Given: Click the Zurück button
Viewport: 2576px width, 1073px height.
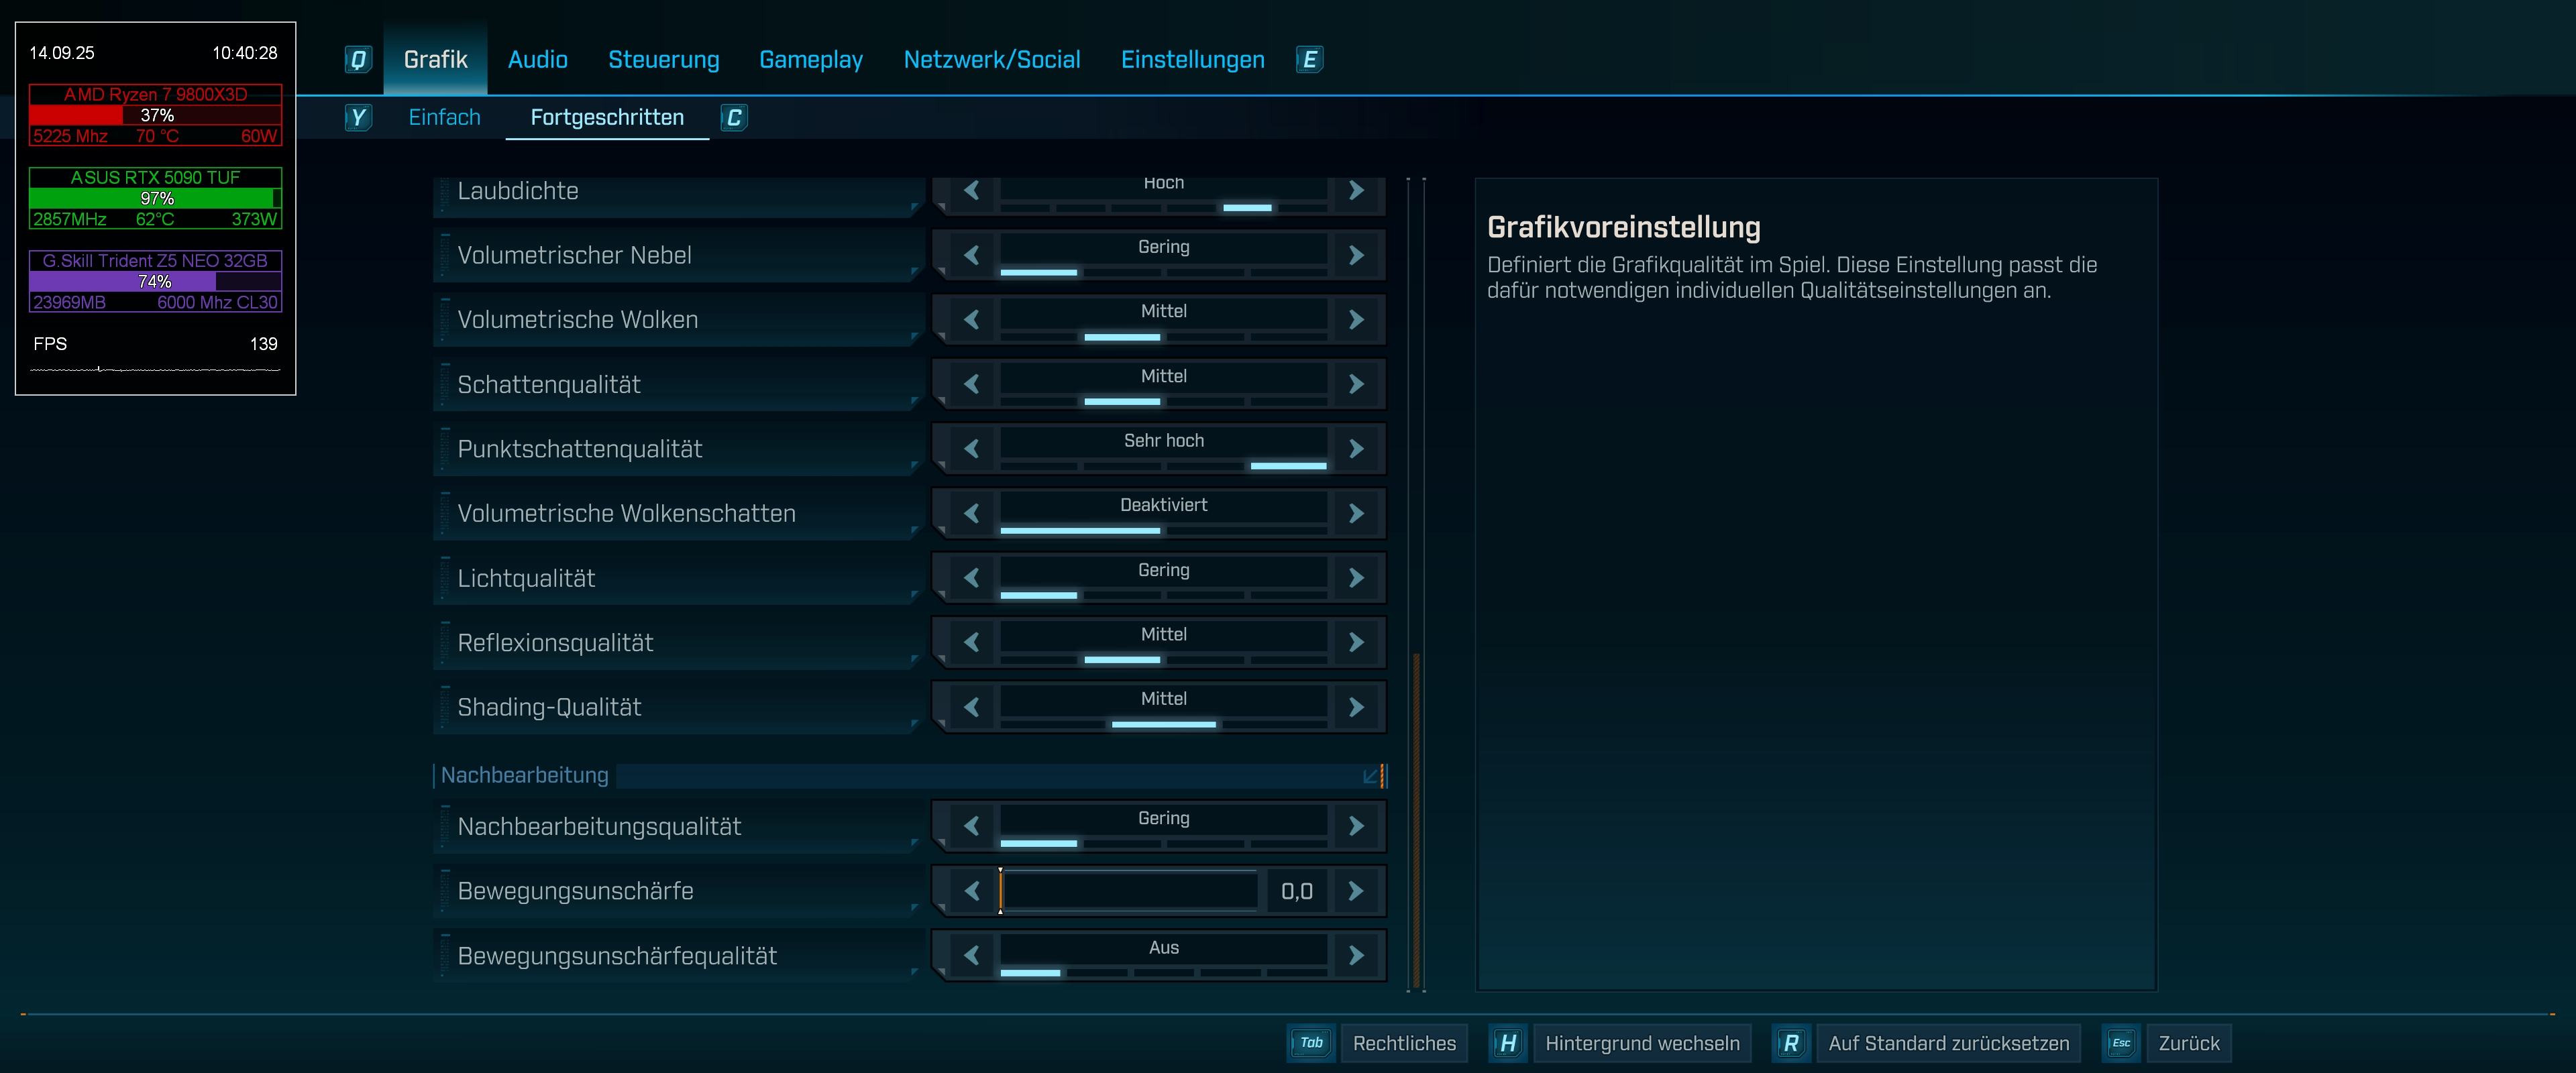Looking at the screenshot, I should pyautogui.click(x=2188, y=1043).
